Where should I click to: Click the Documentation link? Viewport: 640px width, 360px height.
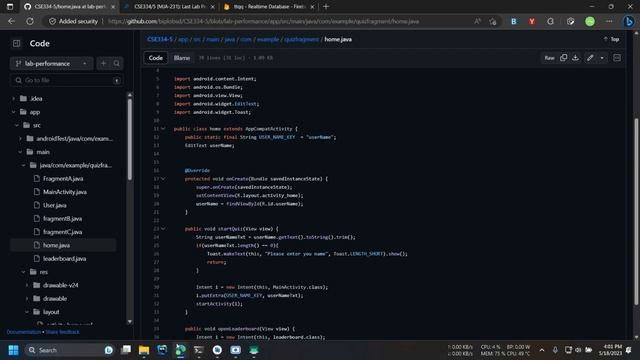coord(24,332)
